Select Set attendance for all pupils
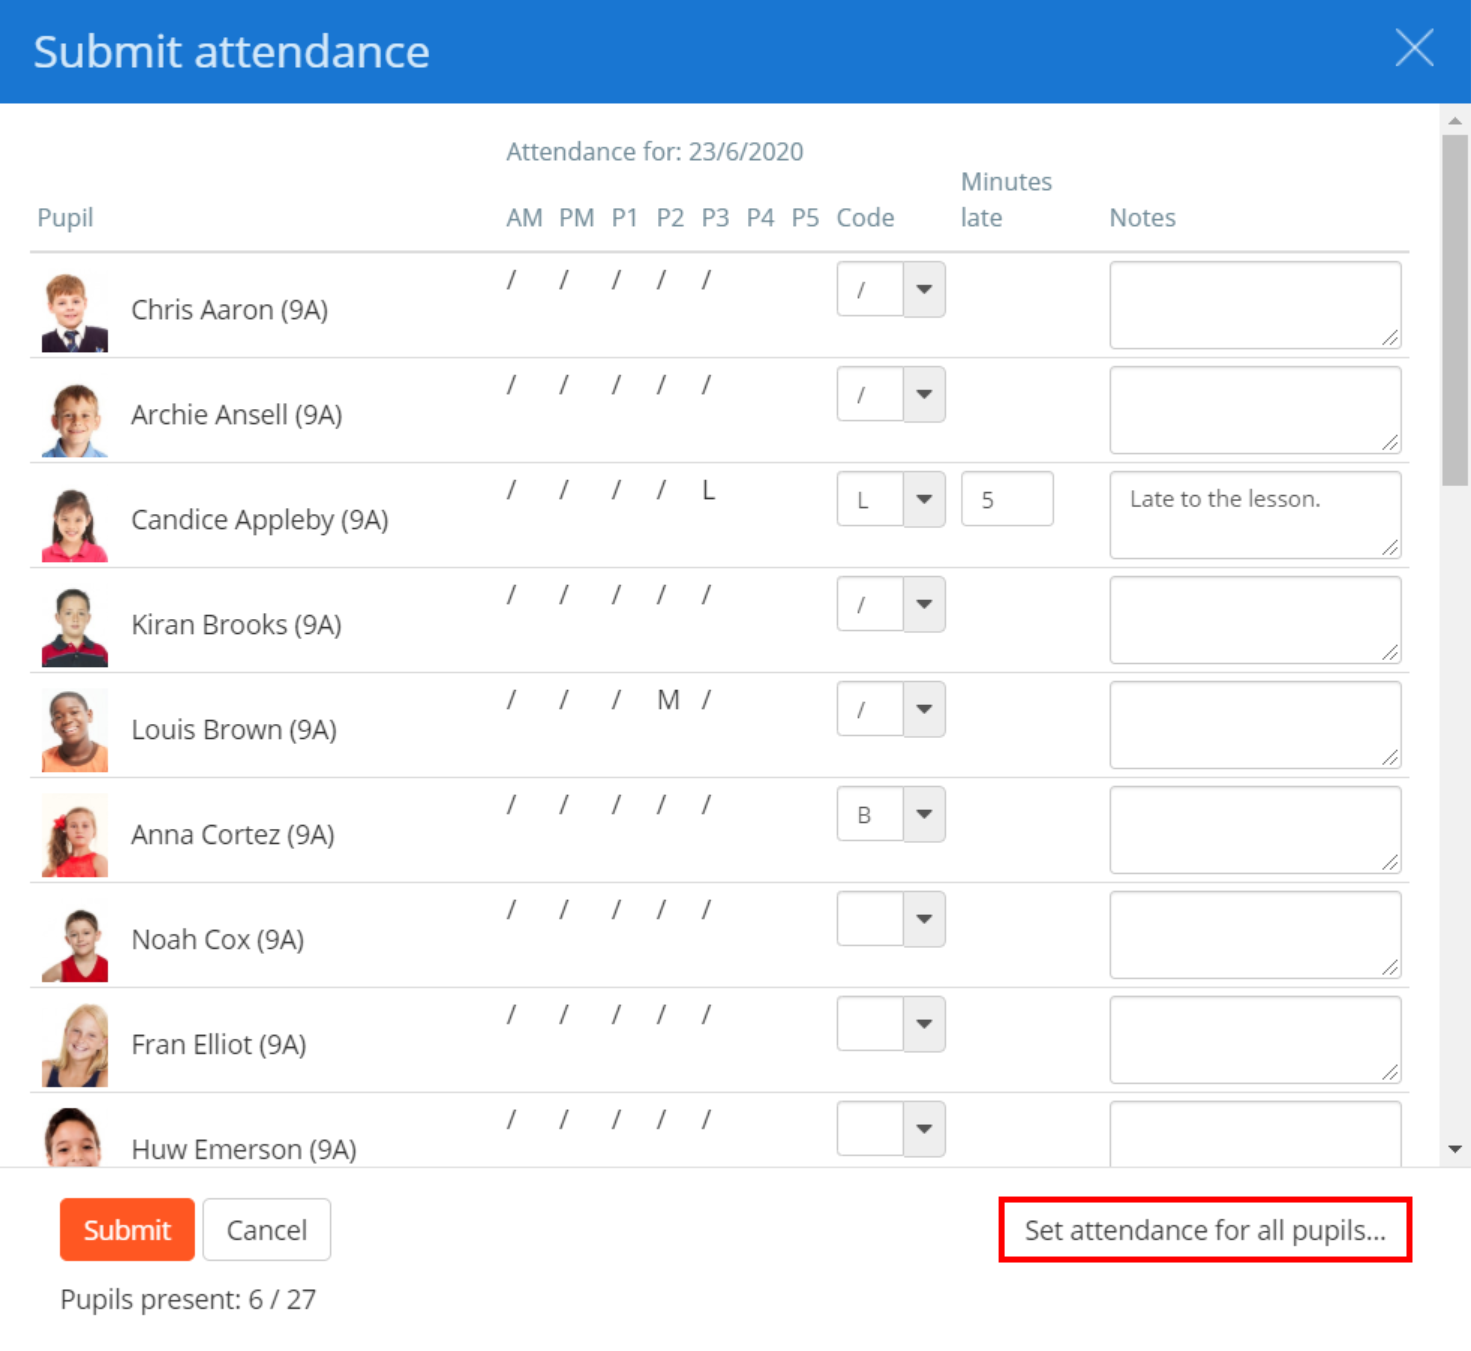1471x1351 pixels. [1205, 1230]
